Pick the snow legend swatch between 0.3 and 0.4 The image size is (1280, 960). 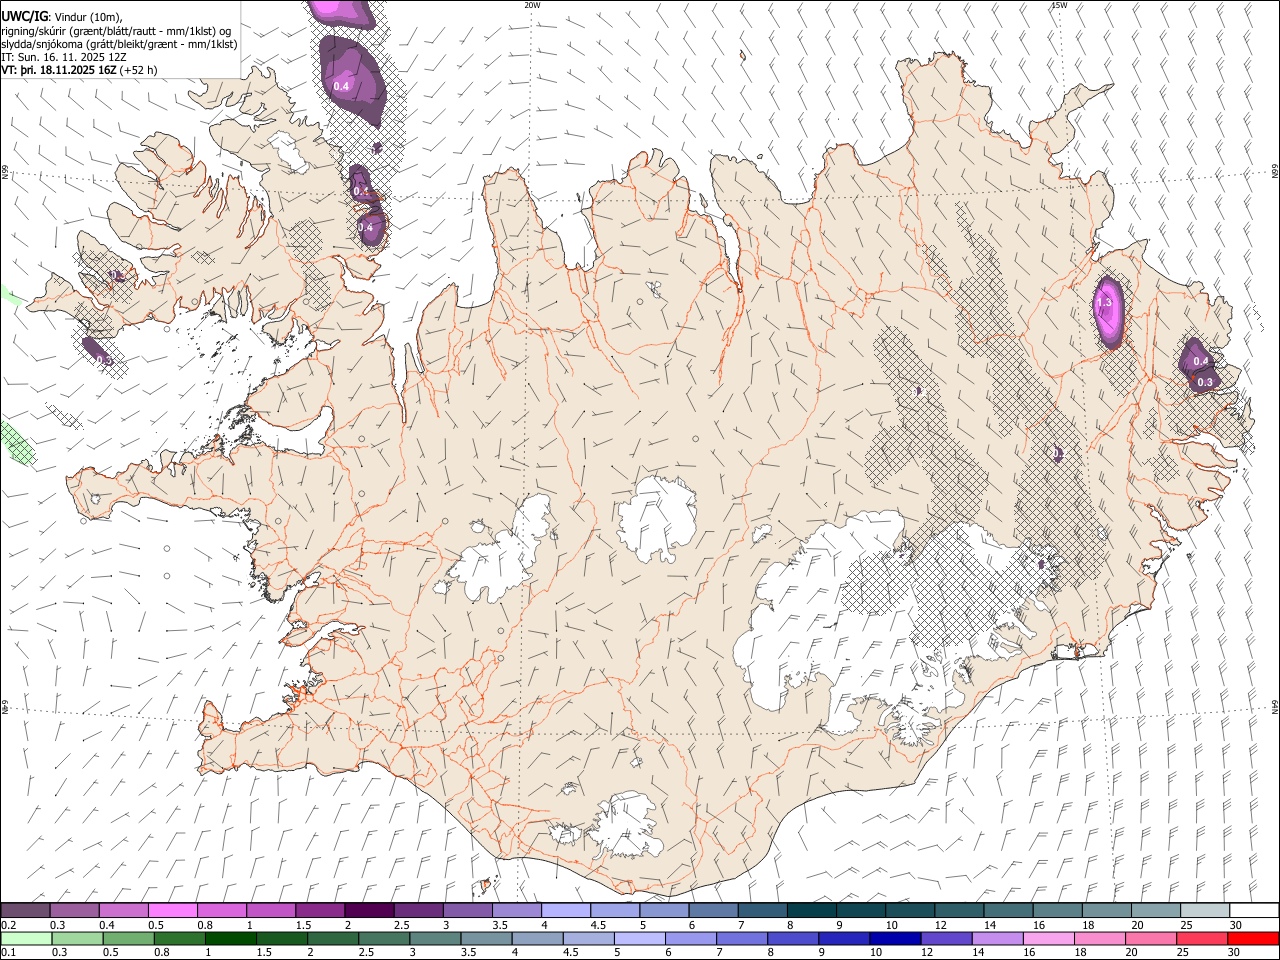[74, 911]
